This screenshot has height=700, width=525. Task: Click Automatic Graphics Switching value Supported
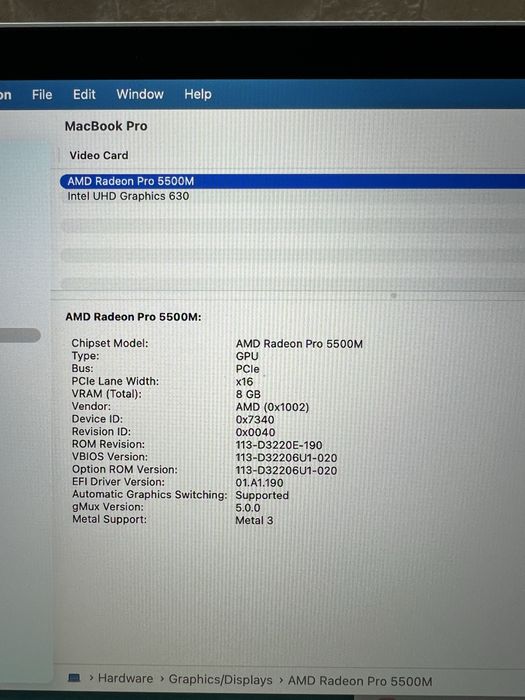point(262,496)
